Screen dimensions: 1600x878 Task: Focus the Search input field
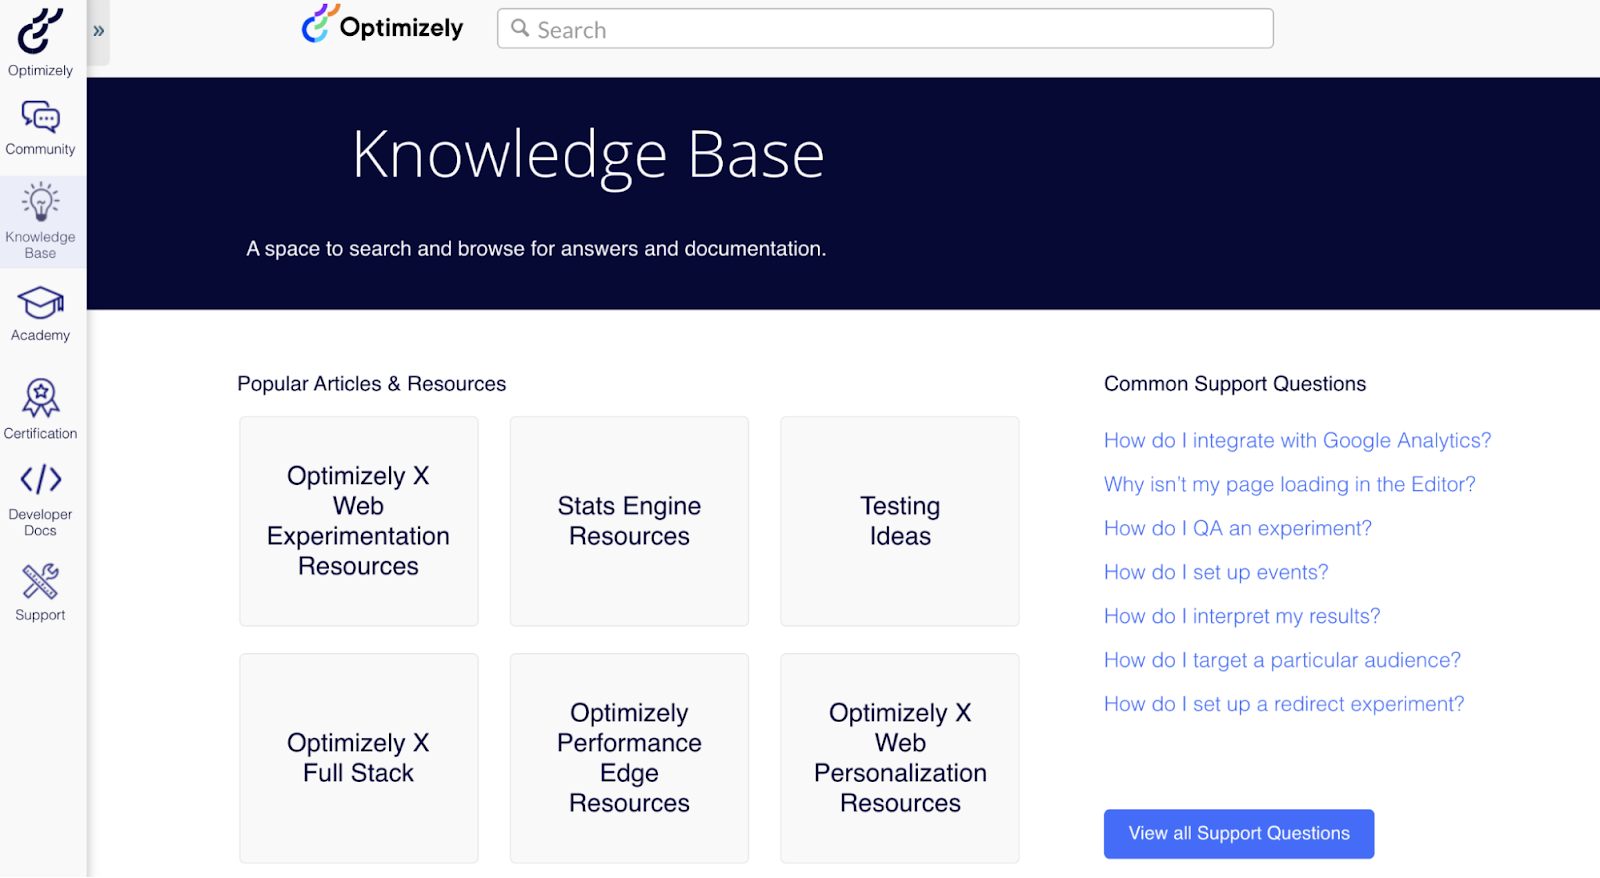coord(885,29)
